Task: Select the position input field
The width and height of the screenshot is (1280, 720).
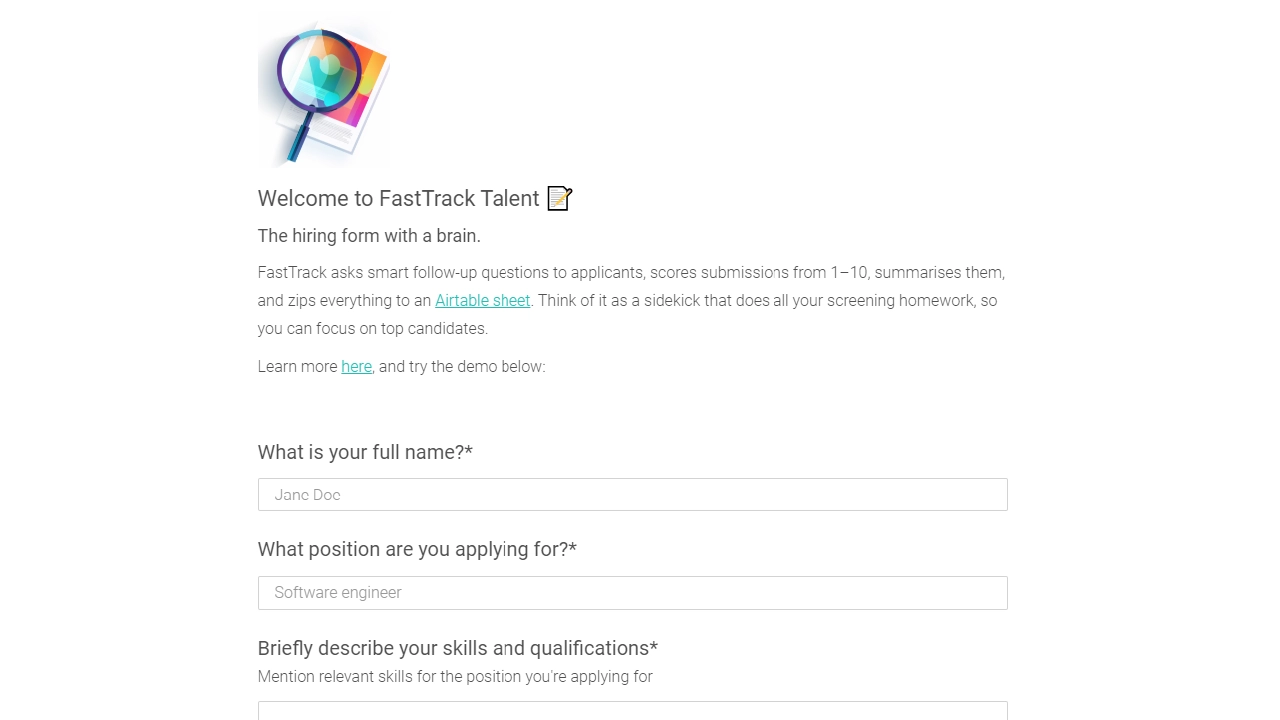Action: (x=632, y=593)
